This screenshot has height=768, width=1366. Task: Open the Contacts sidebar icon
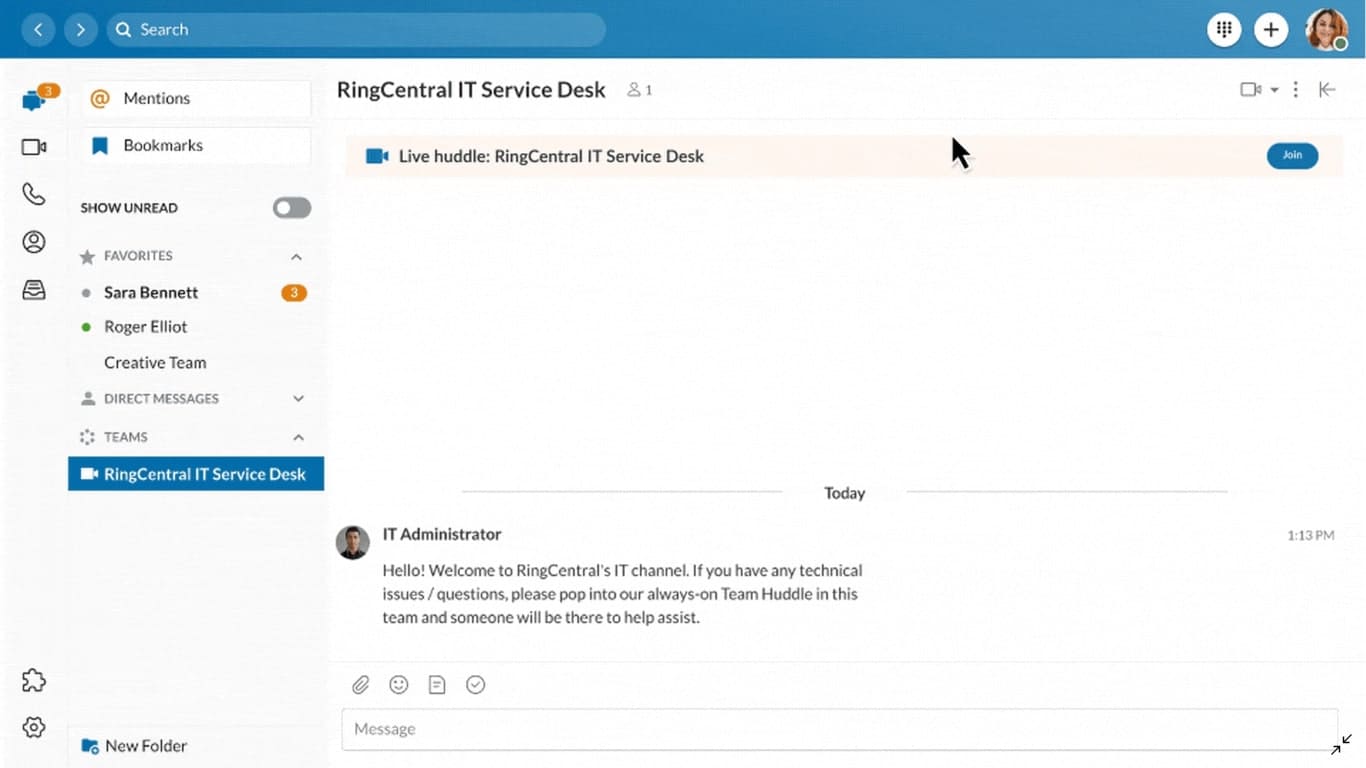click(34, 242)
